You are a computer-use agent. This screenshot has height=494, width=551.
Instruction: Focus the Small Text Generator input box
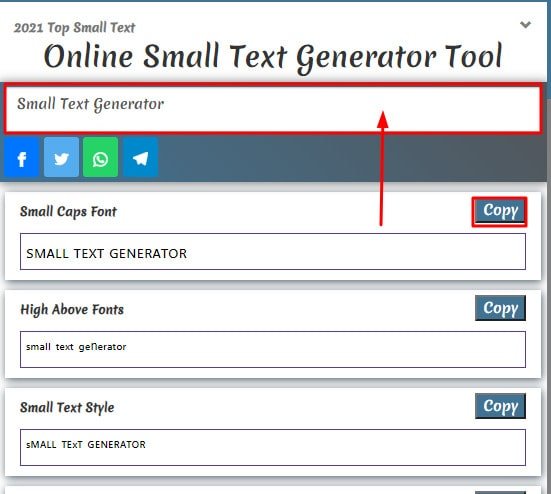point(272,109)
